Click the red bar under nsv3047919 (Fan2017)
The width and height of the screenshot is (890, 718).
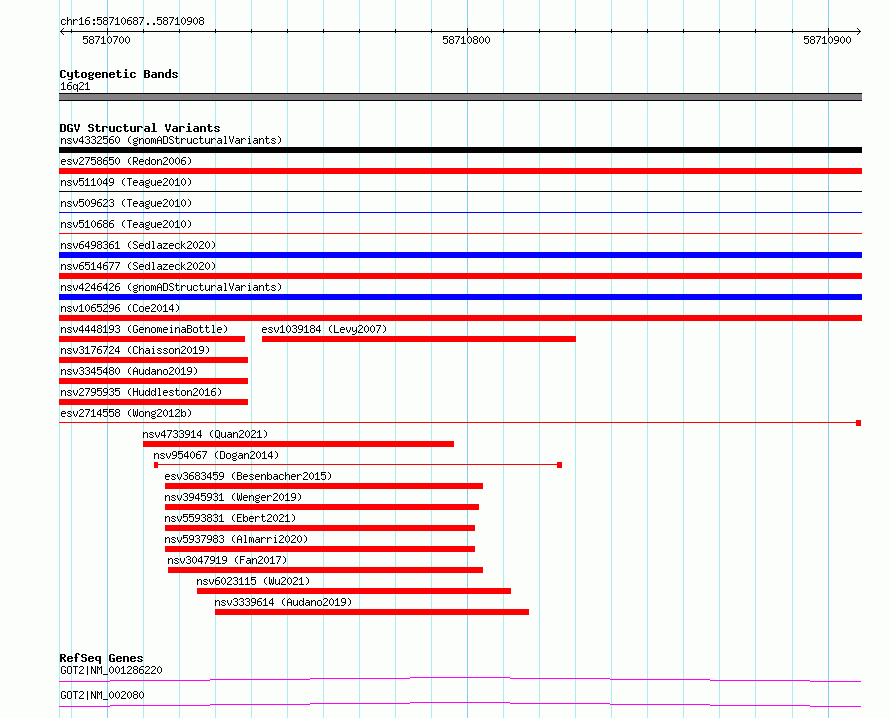[326, 570]
